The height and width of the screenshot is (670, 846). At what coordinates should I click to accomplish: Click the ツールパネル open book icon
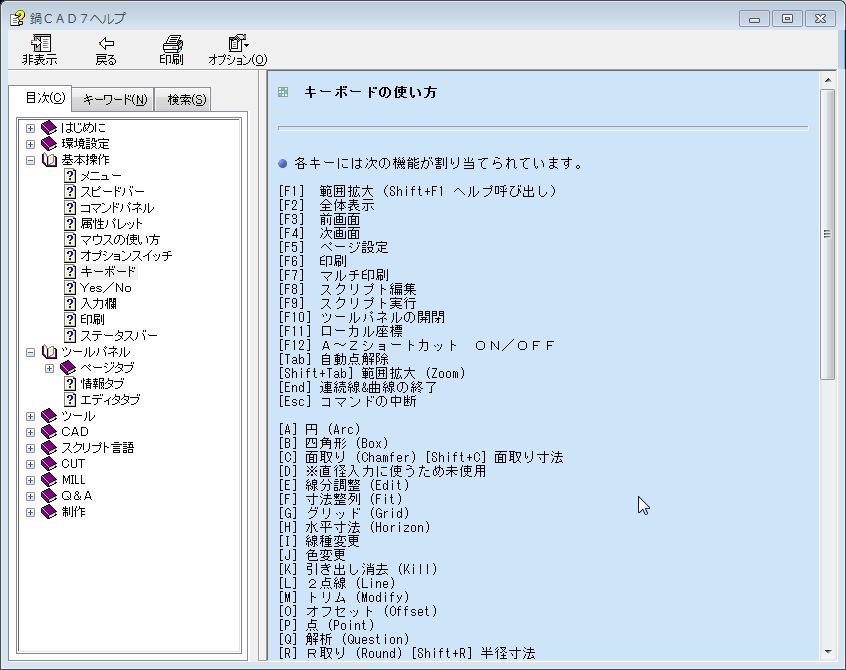pyautogui.click(x=49, y=352)
